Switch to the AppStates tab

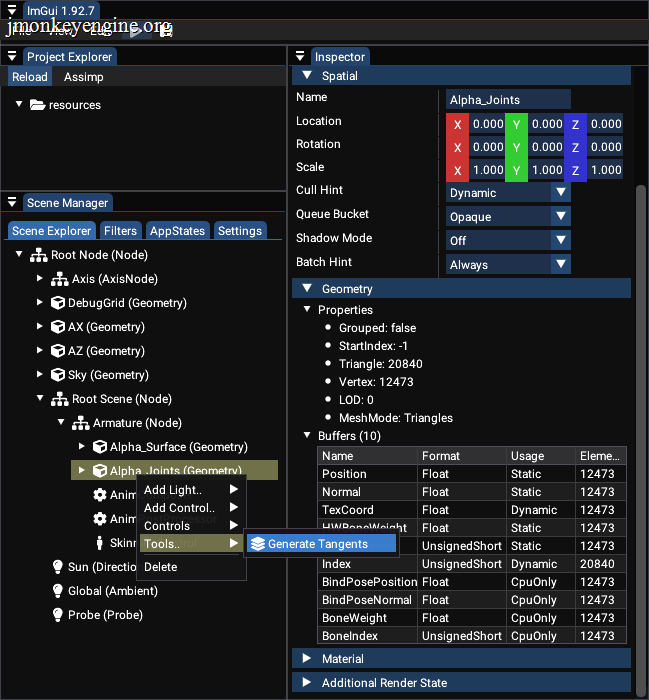pyautogui.click(x=177, y=231)
